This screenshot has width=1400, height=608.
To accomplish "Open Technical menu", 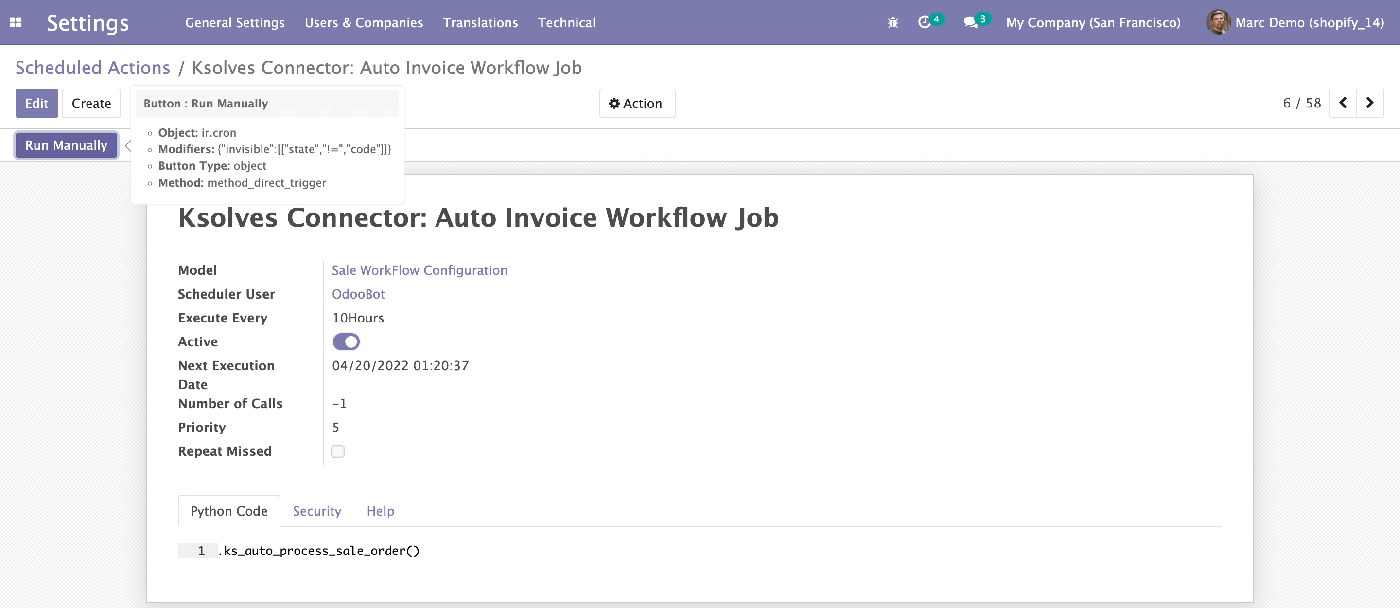I will (567, 22).
